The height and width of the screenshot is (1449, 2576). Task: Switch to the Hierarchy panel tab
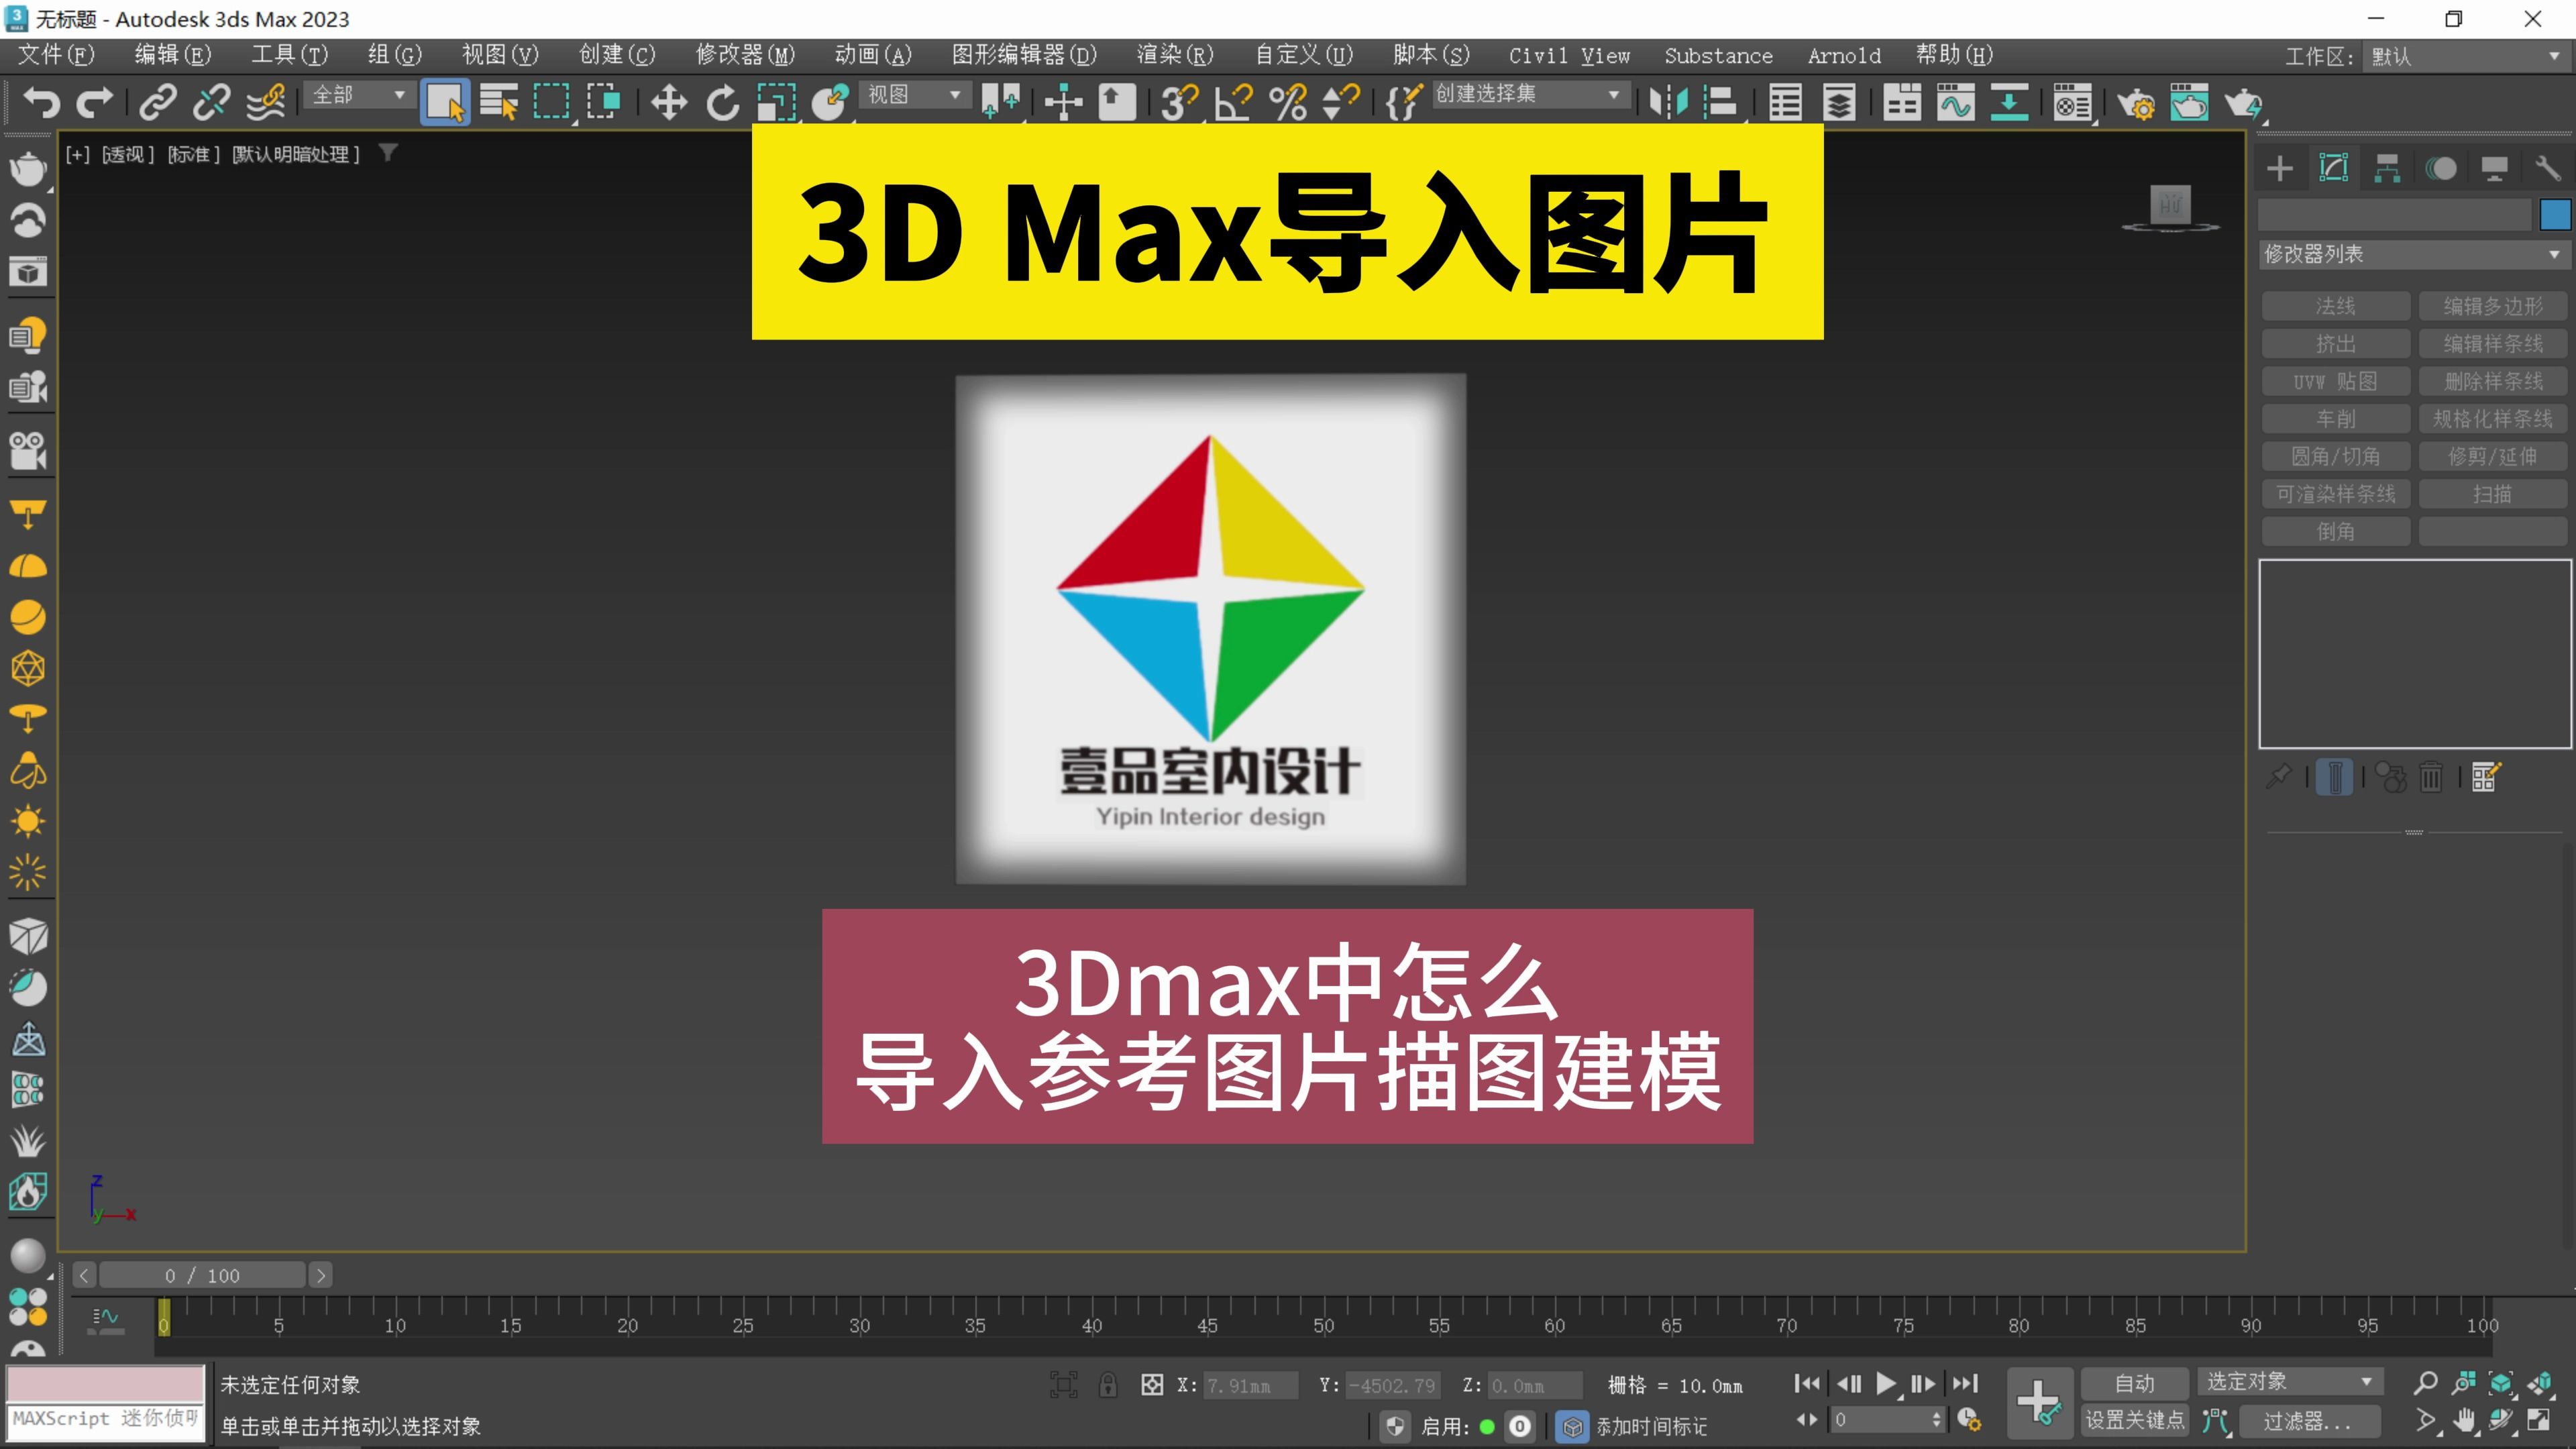2388,168
